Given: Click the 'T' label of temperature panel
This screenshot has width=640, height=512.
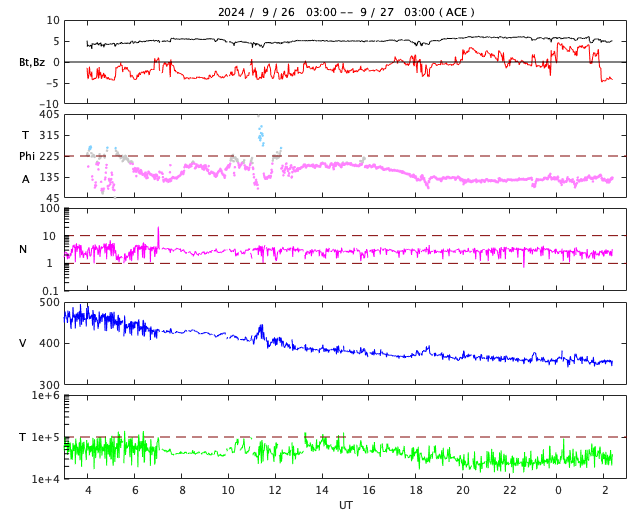Looking at the screenshot, I should [23, 437].
